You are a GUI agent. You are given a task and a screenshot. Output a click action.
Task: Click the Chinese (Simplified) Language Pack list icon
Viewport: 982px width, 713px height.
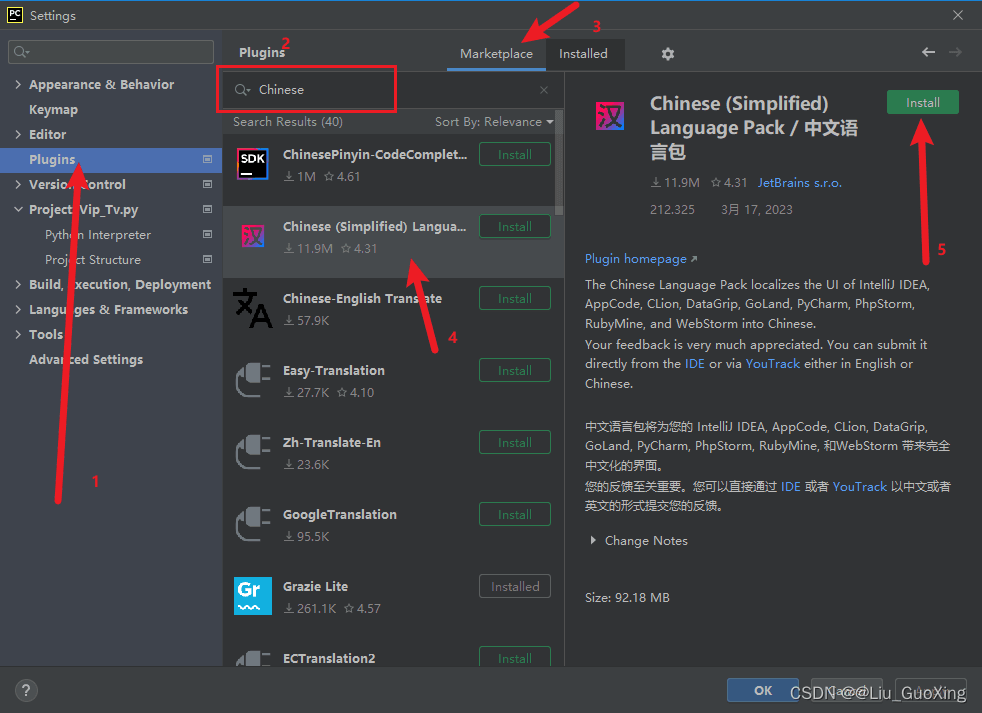[253, 236]
